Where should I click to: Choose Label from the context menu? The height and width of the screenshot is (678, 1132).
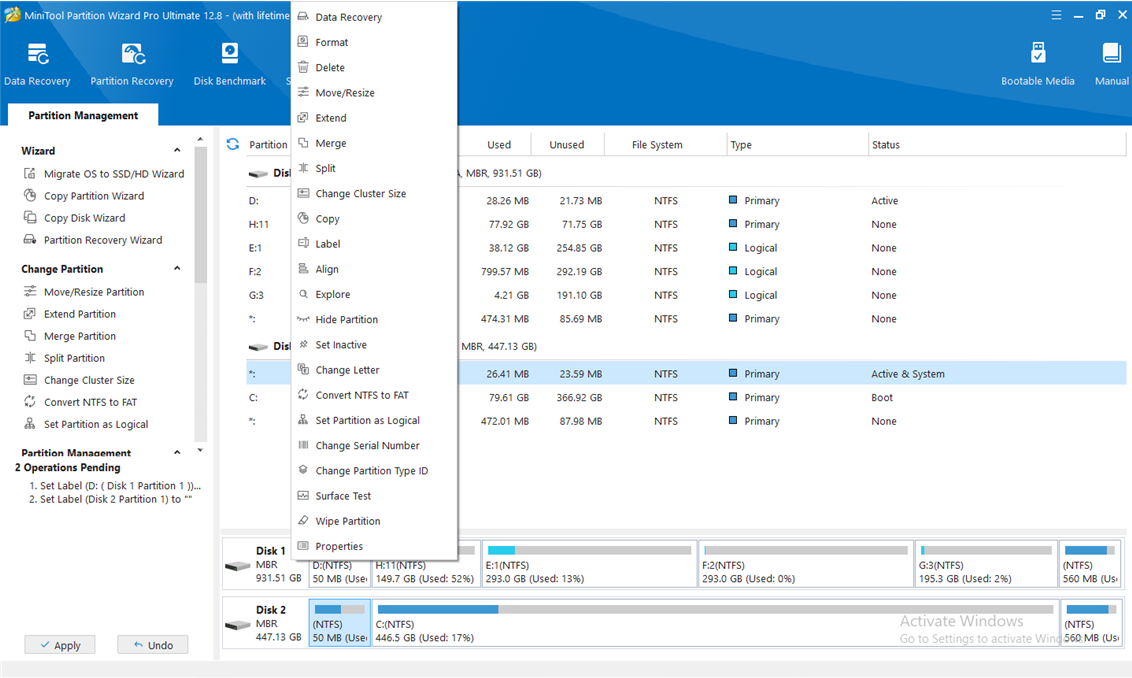[x=374, y=244]
